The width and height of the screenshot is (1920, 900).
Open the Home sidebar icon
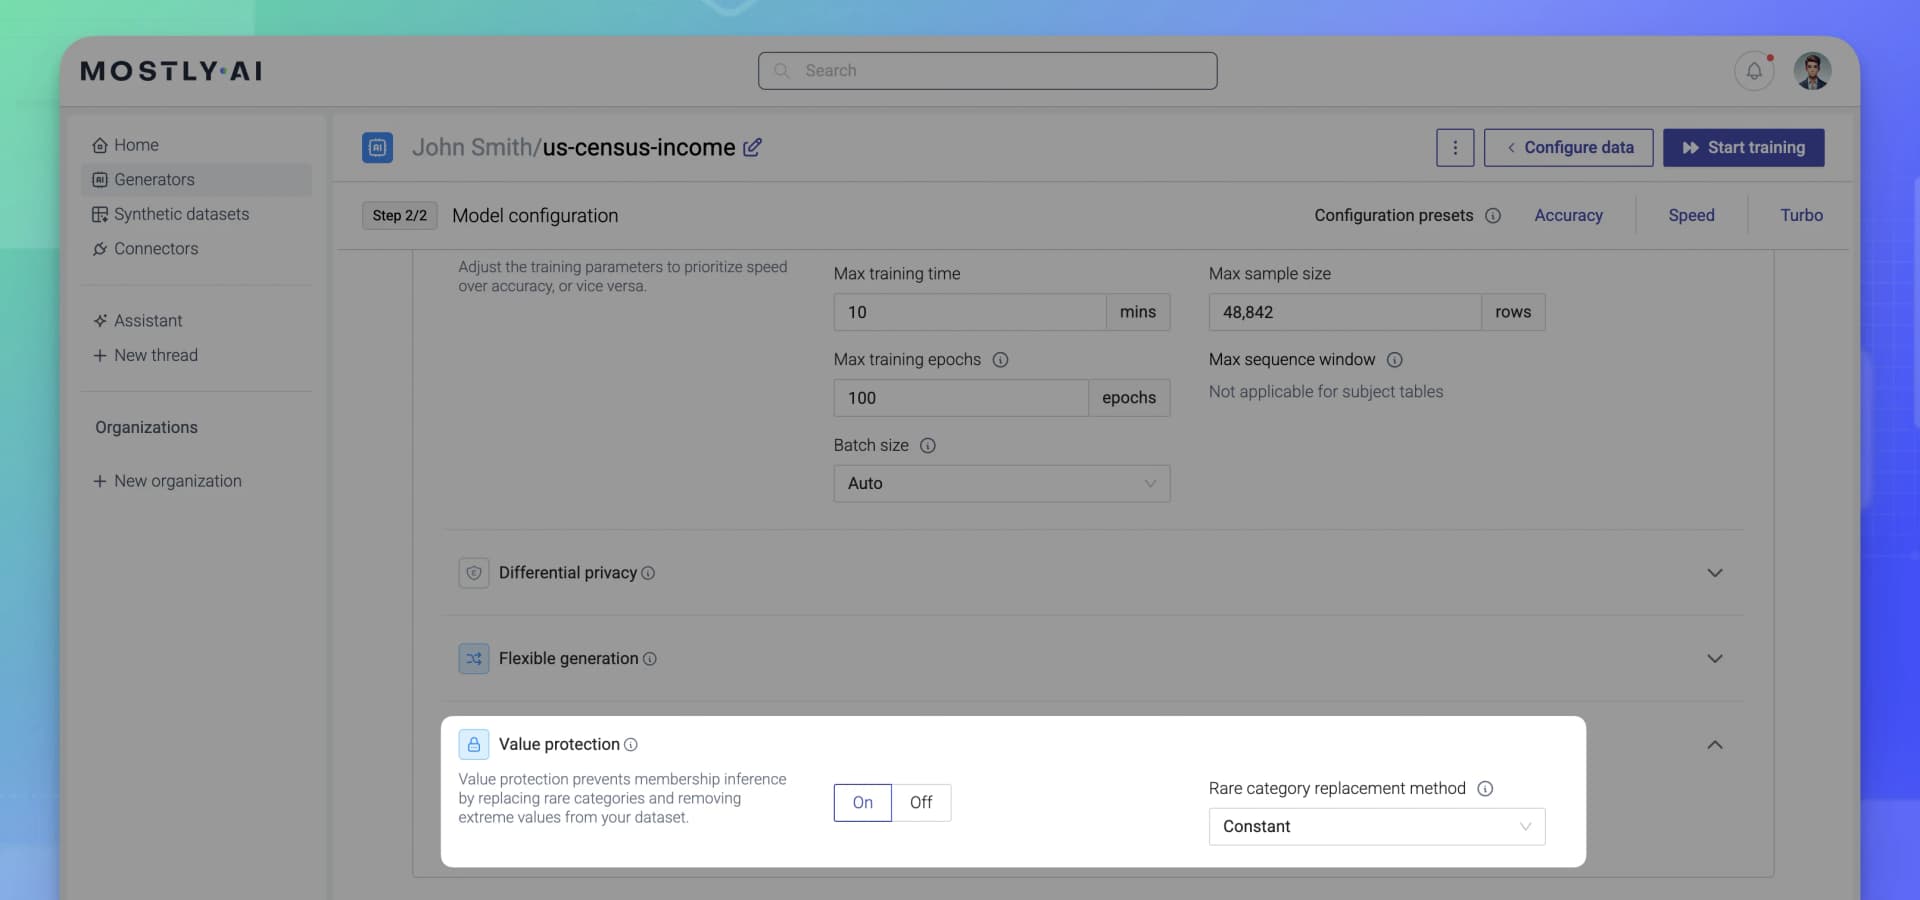click(x=100, y=145)
